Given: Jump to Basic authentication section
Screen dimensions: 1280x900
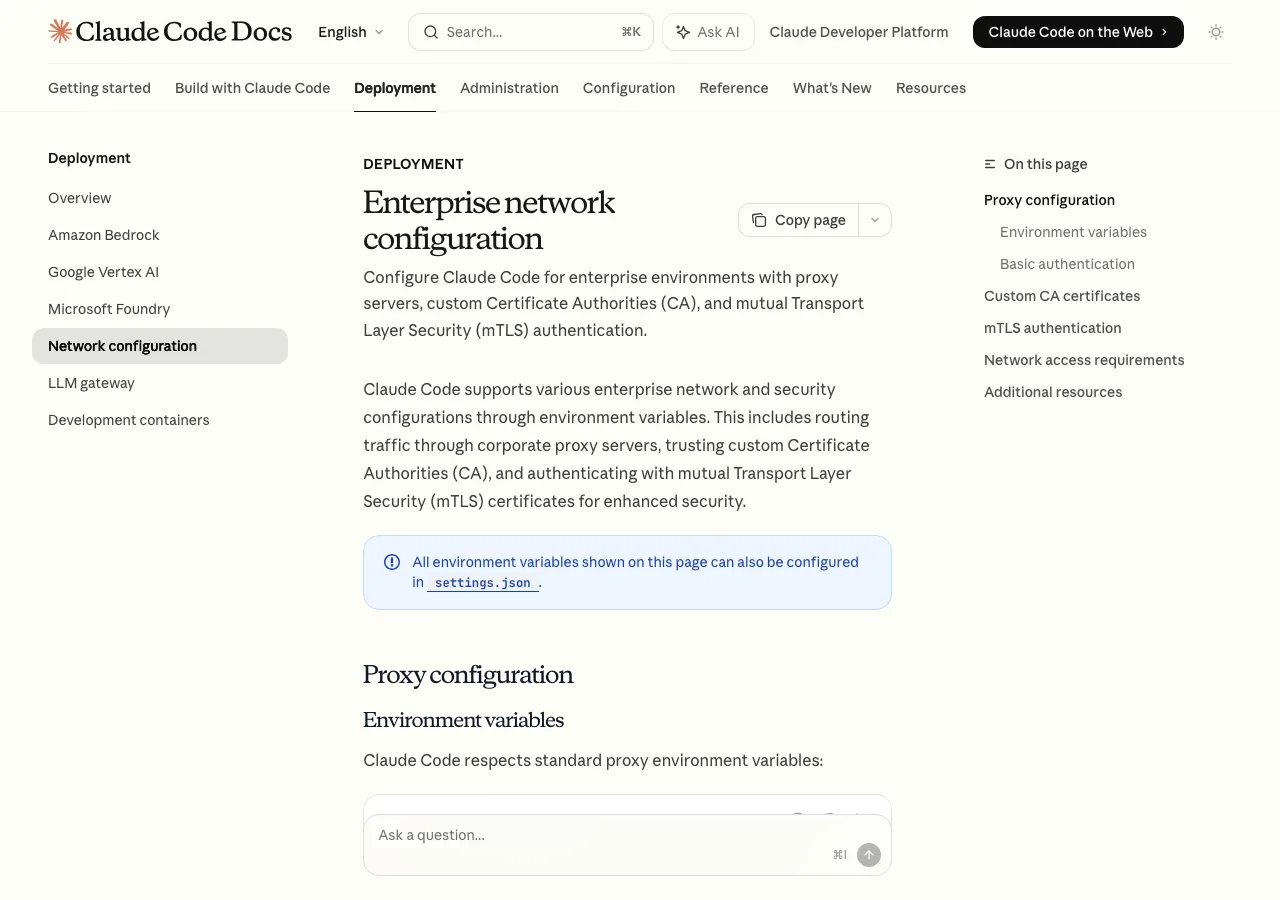Looking at the screenshot, I should point(1067,264).
